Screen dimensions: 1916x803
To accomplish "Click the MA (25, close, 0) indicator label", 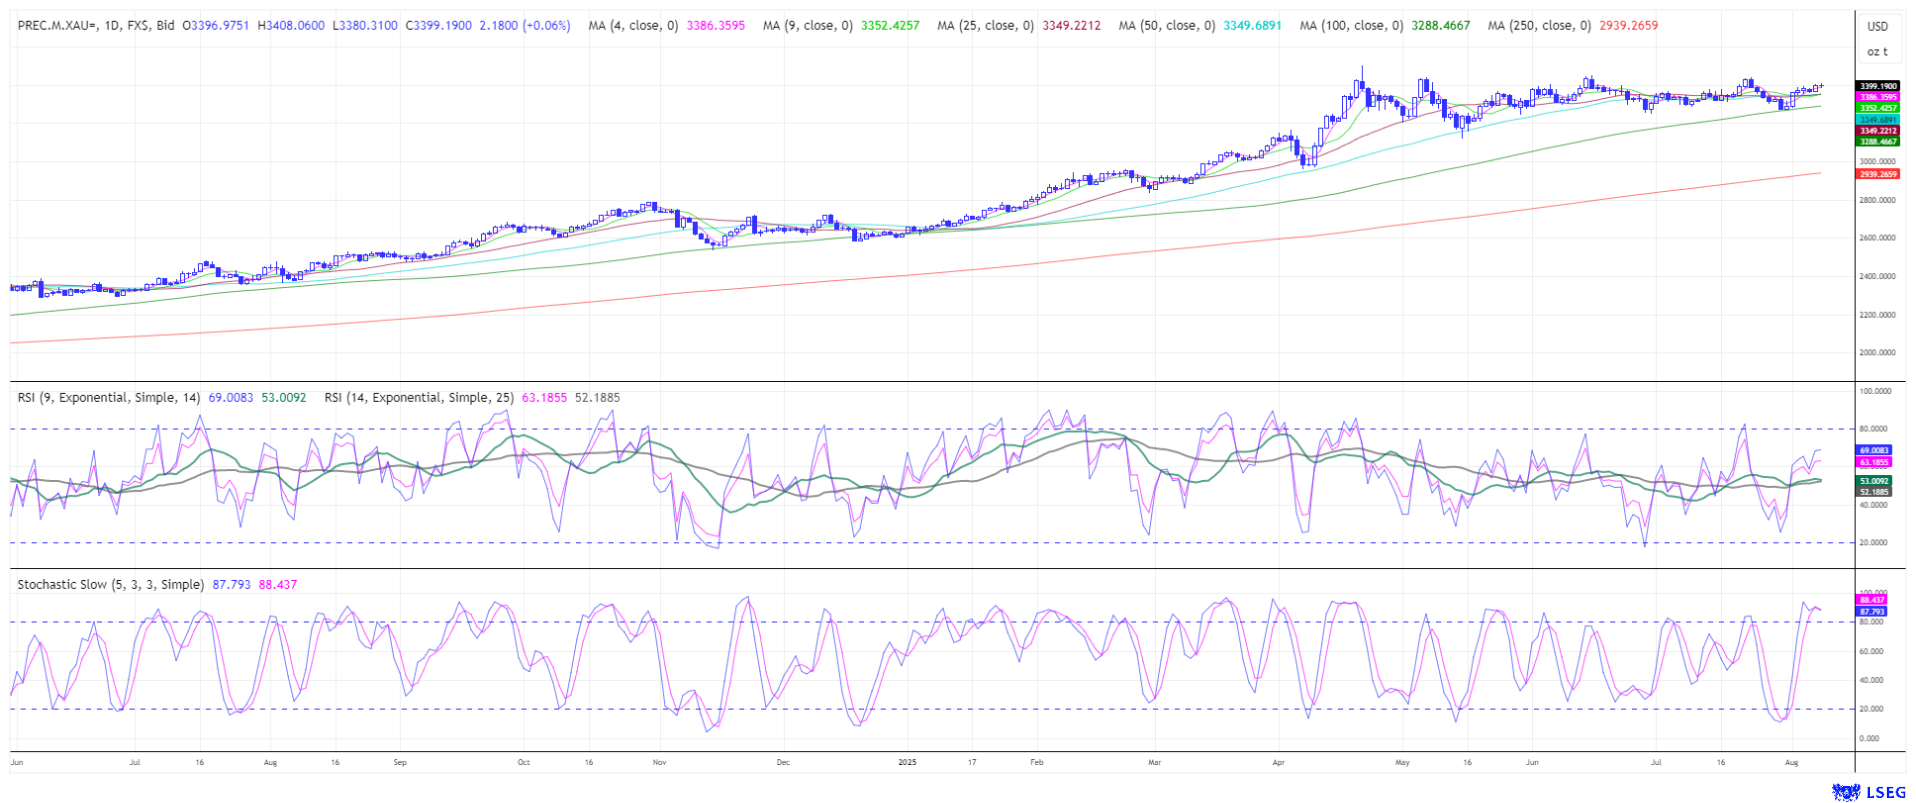I will (985, 26).
